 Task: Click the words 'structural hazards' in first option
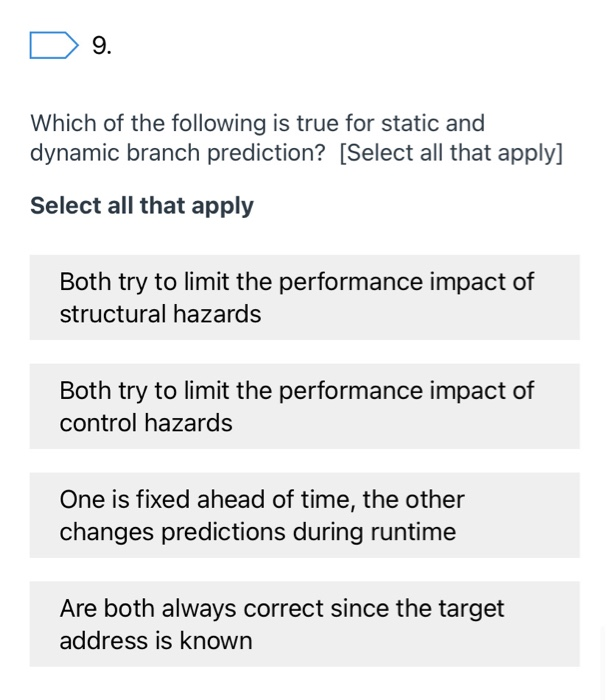160,314
